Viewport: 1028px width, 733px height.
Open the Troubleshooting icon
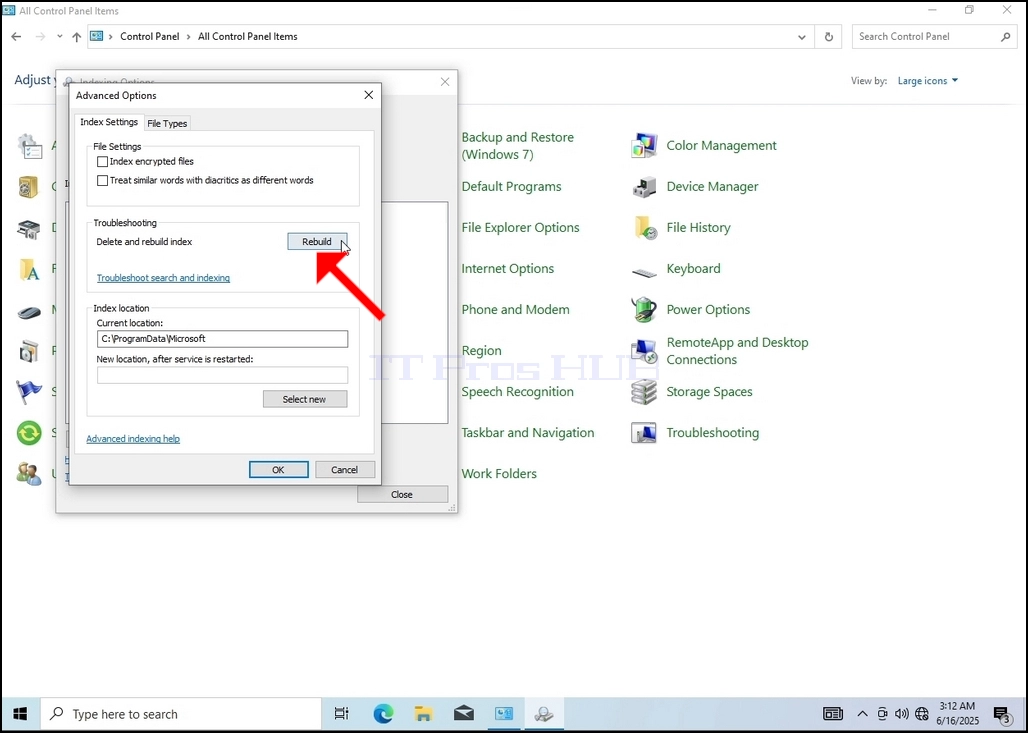644,433
